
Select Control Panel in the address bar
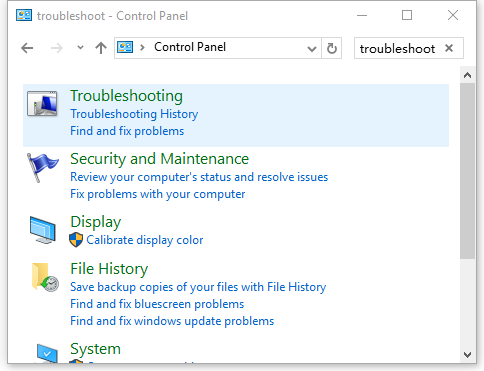(190, 47)
